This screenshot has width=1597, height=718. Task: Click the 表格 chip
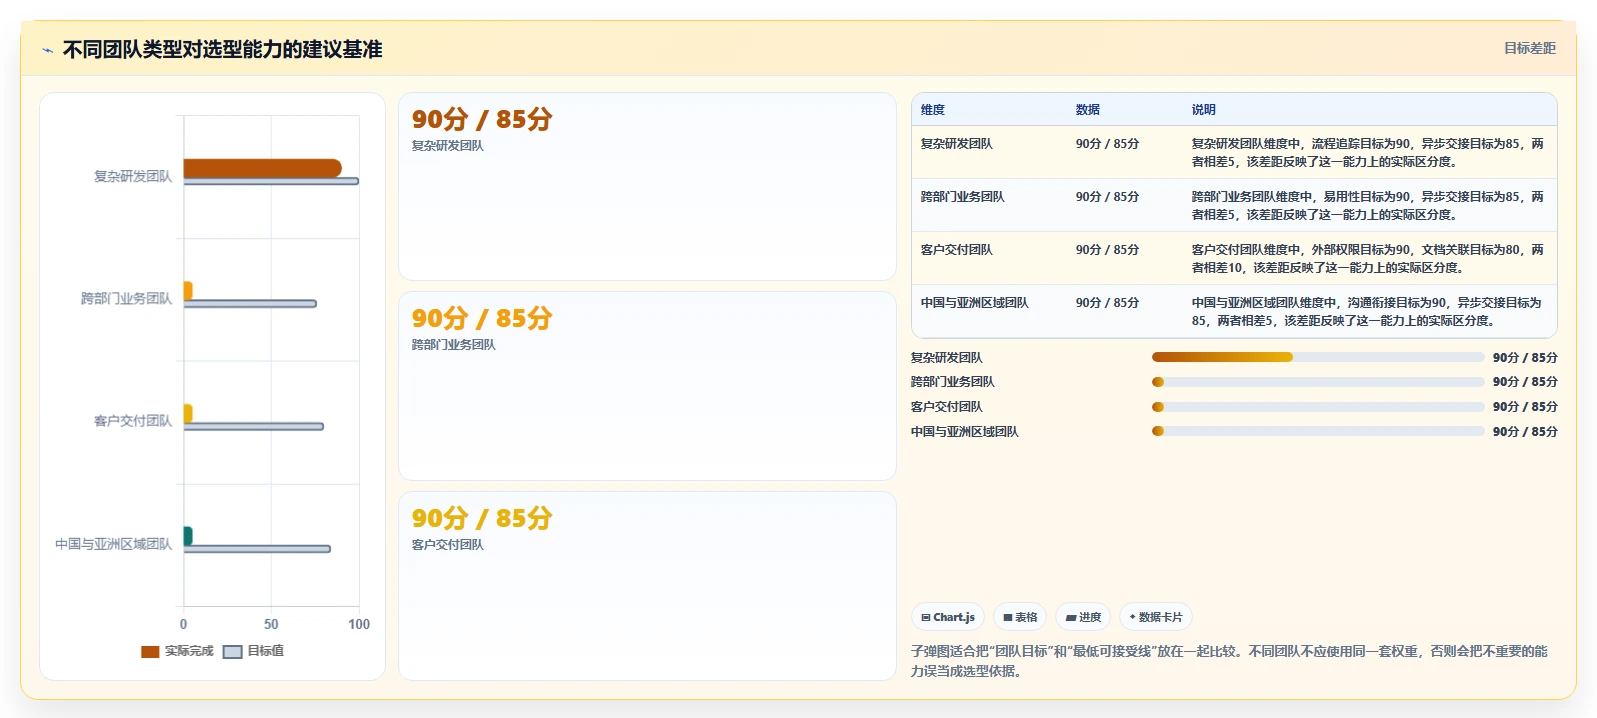[1020, 618]
